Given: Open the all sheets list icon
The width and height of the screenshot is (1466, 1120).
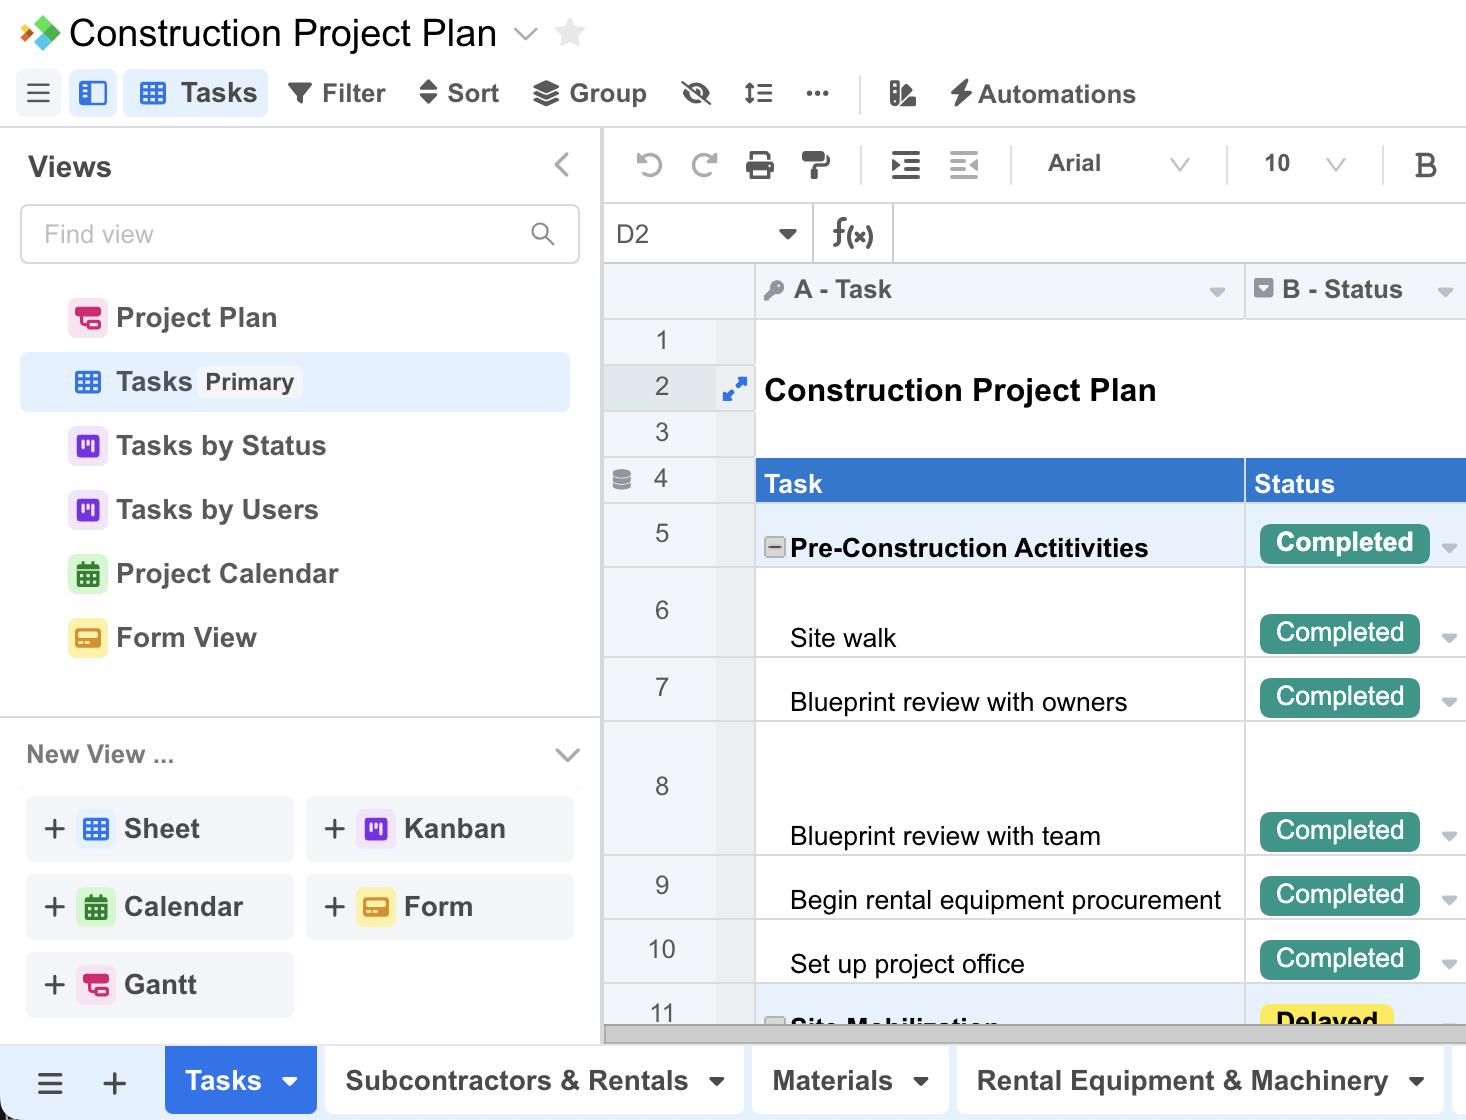Looking at the screenshot, I should [50, 1082].
